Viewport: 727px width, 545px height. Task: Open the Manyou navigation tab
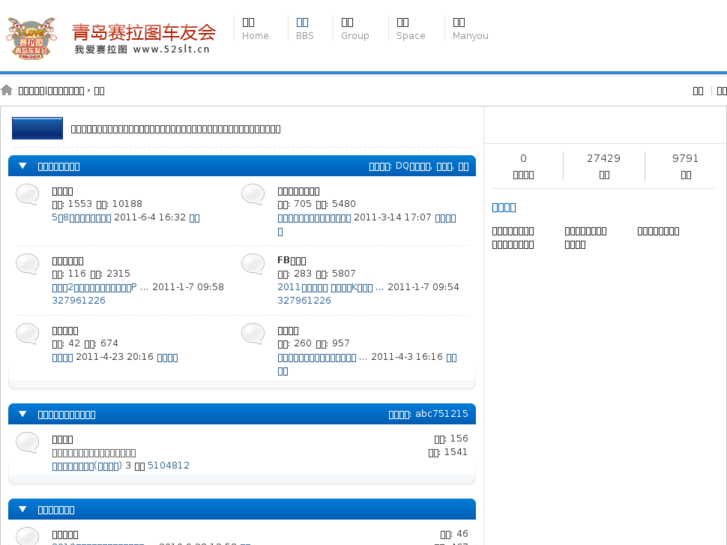pyautogui.click(x=470, y=29)
